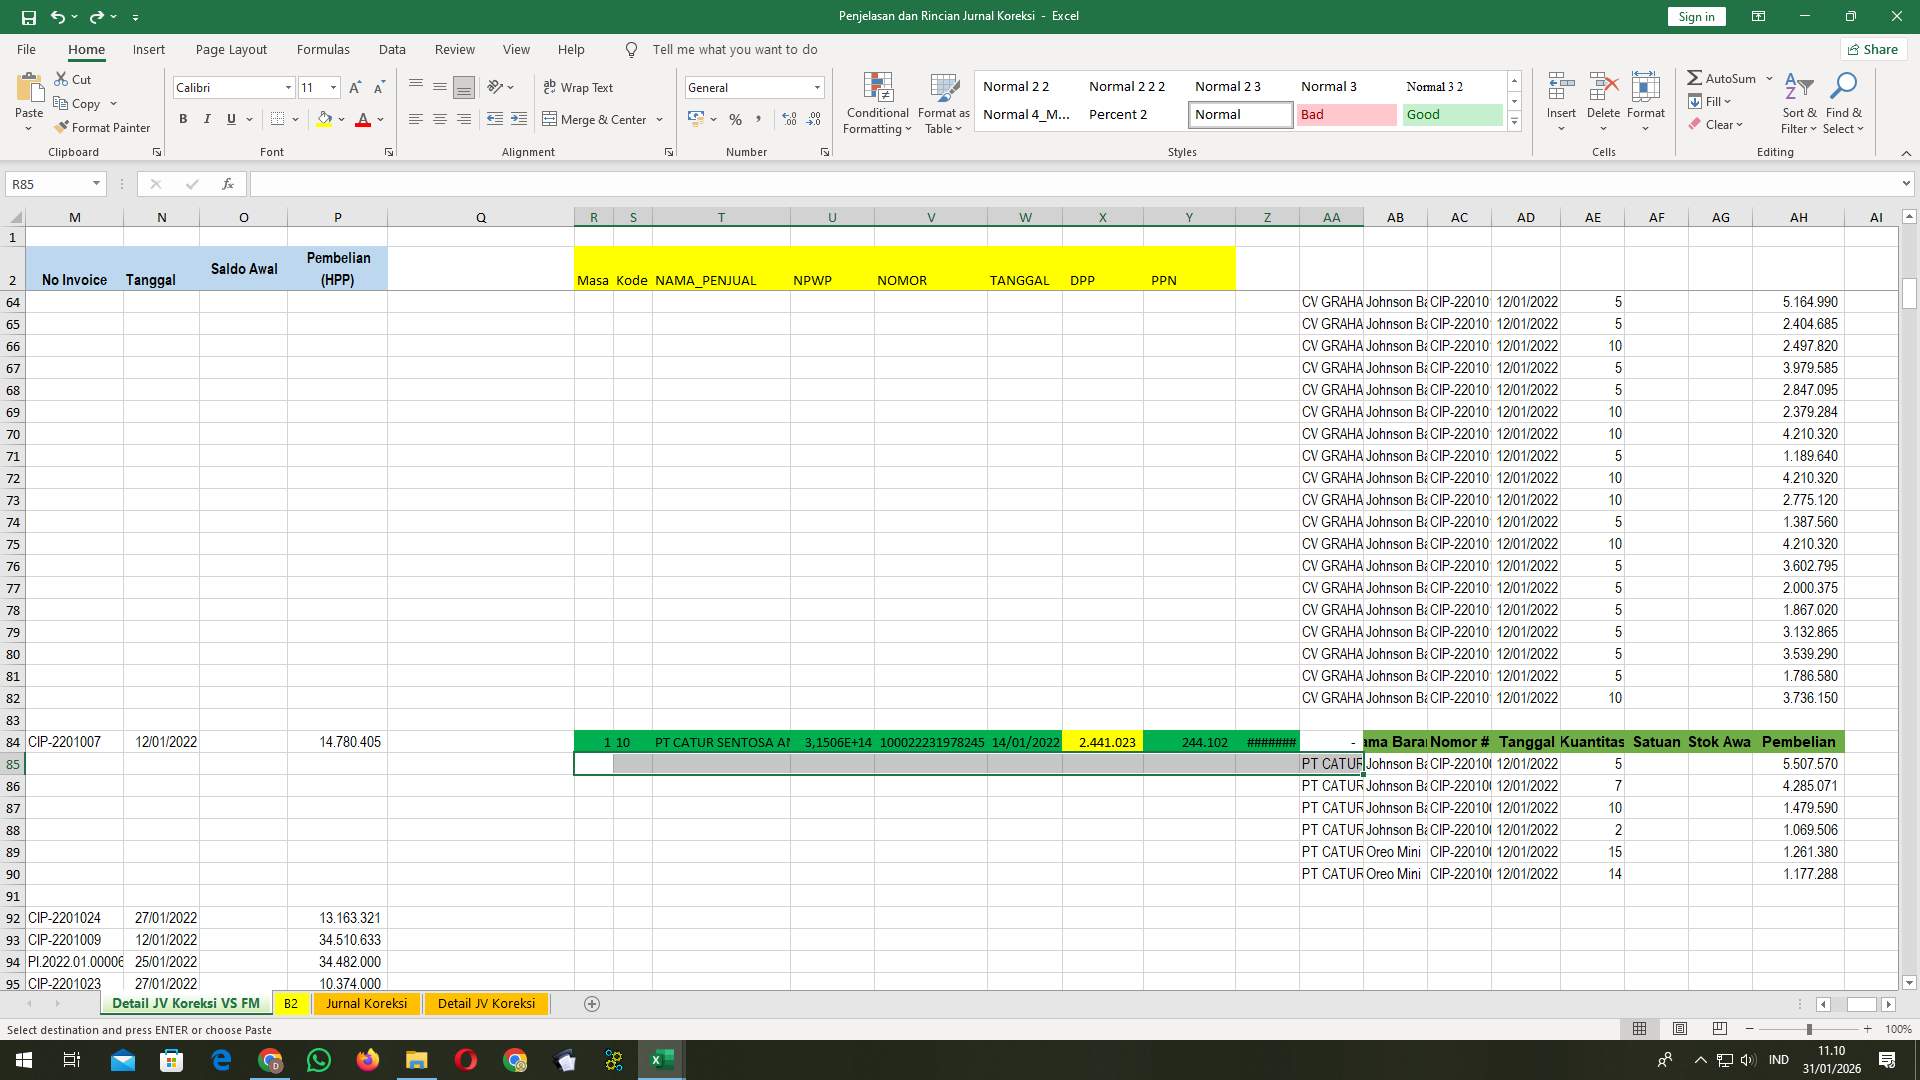Image resolution: width=1920 pixels, height=1080 pixels.
Task: Apply the Bad cell style swatch
Action: [1347, 114]
